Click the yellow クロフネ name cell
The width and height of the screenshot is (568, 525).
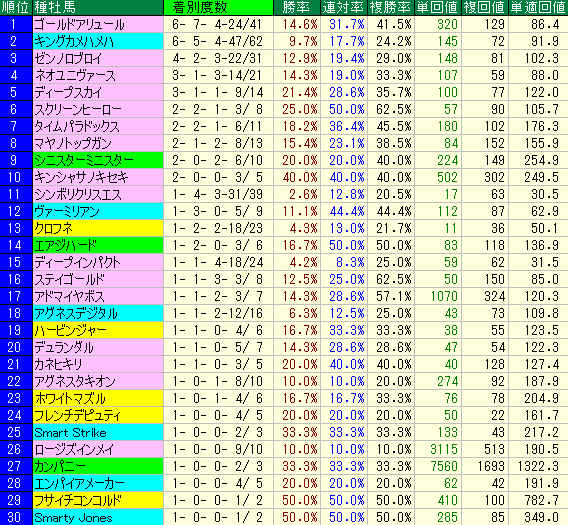(x=98, y=228)
